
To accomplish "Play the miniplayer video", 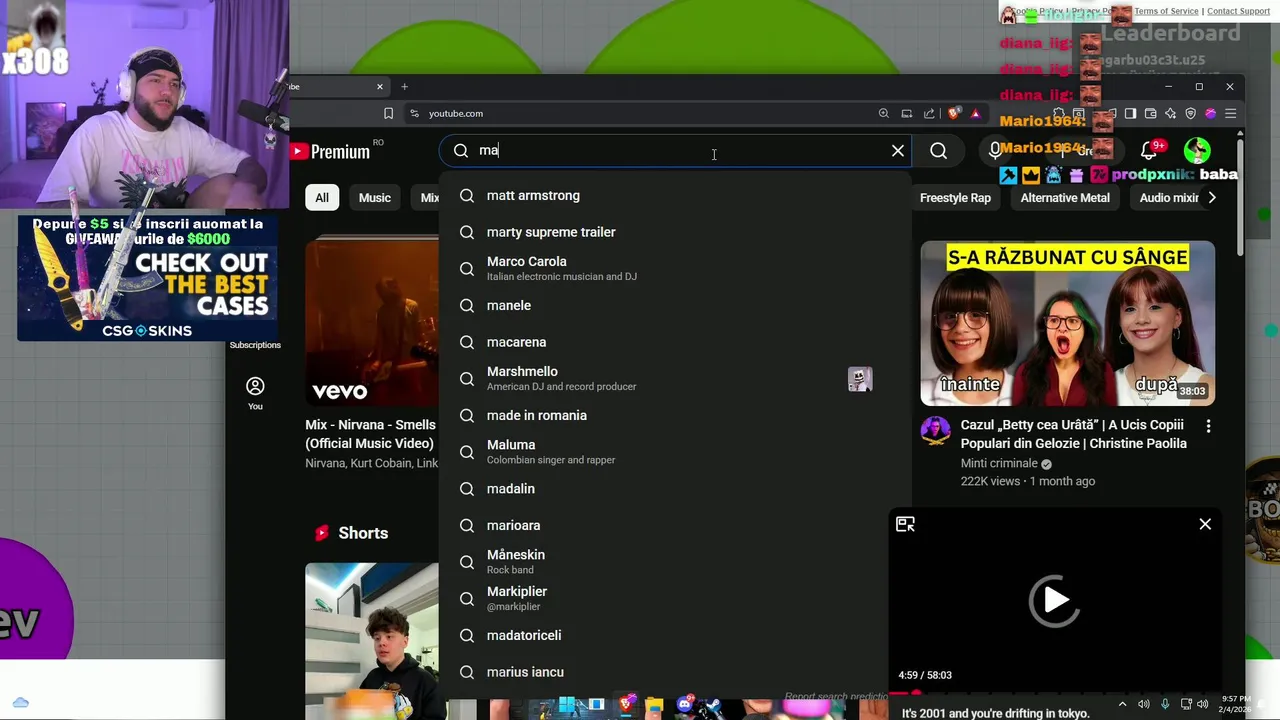I will (1055, 600).
